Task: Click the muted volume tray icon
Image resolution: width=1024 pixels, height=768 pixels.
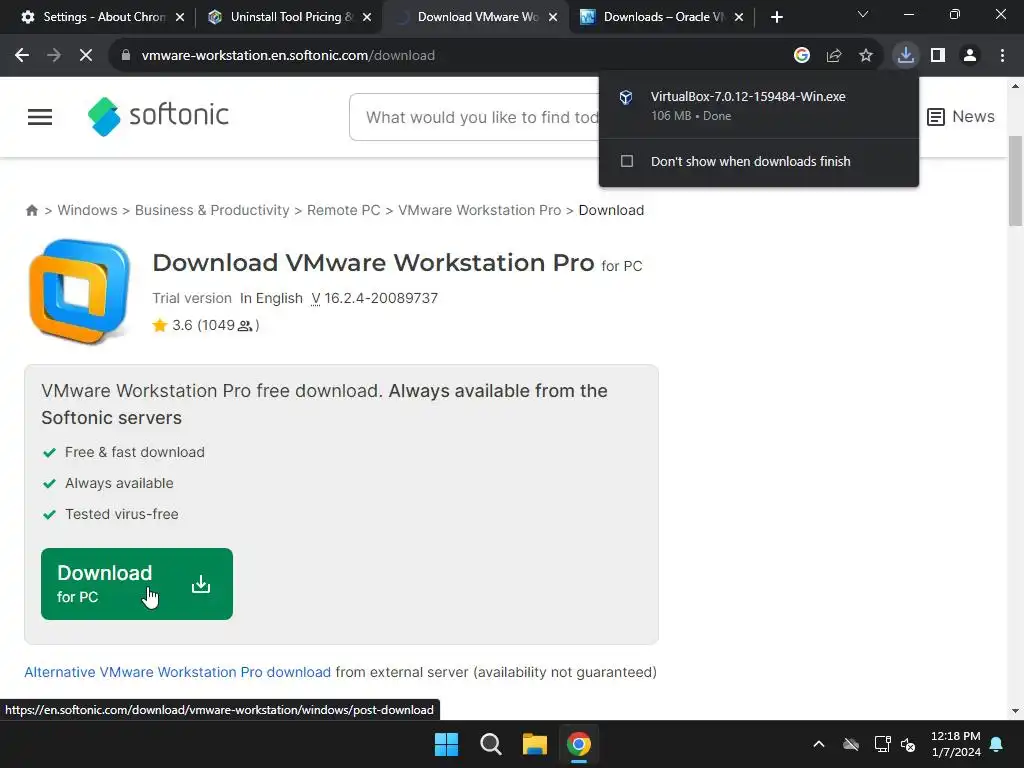Action: point(908,744)
